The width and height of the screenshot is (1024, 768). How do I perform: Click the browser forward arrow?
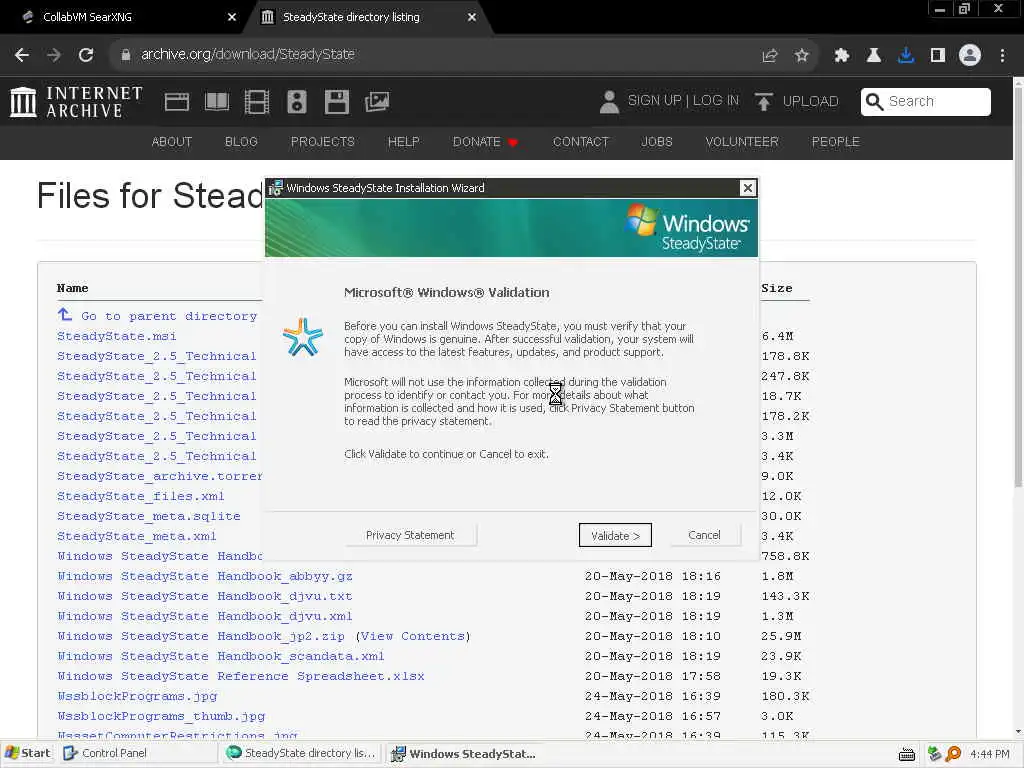54,55
